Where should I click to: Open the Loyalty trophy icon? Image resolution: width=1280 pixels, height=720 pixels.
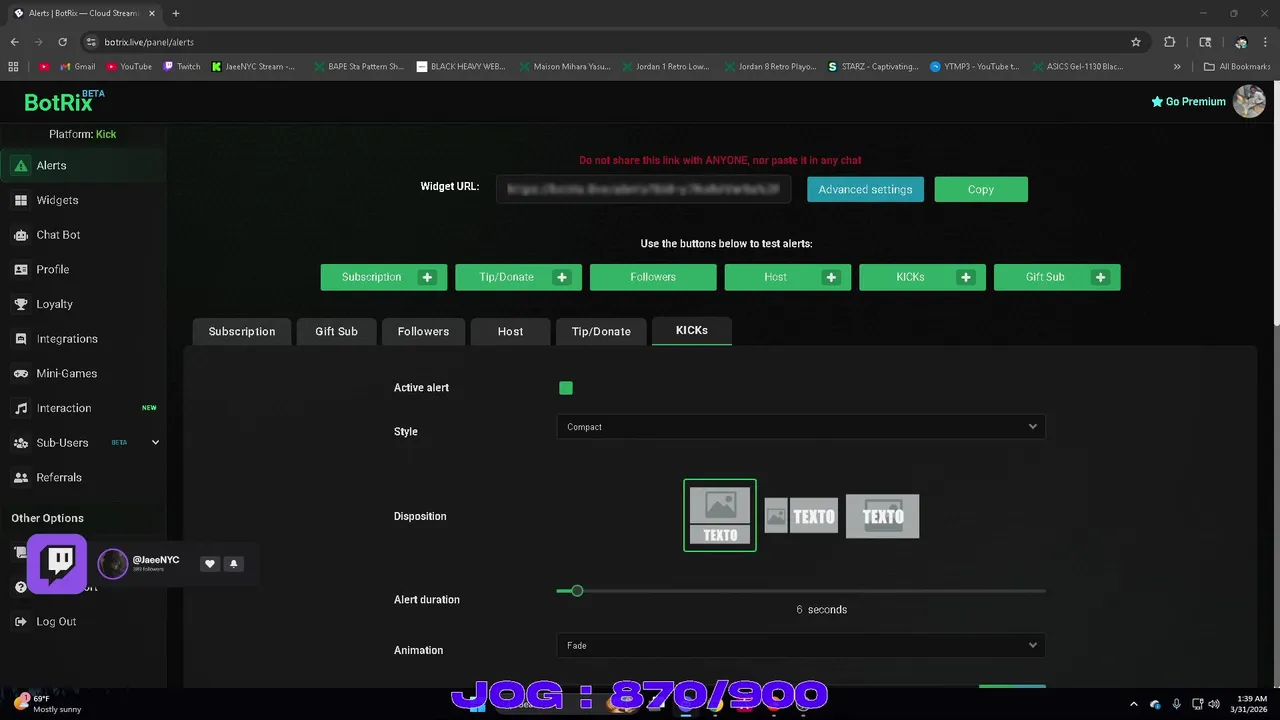pyautogui.click(x=20, y=304)
